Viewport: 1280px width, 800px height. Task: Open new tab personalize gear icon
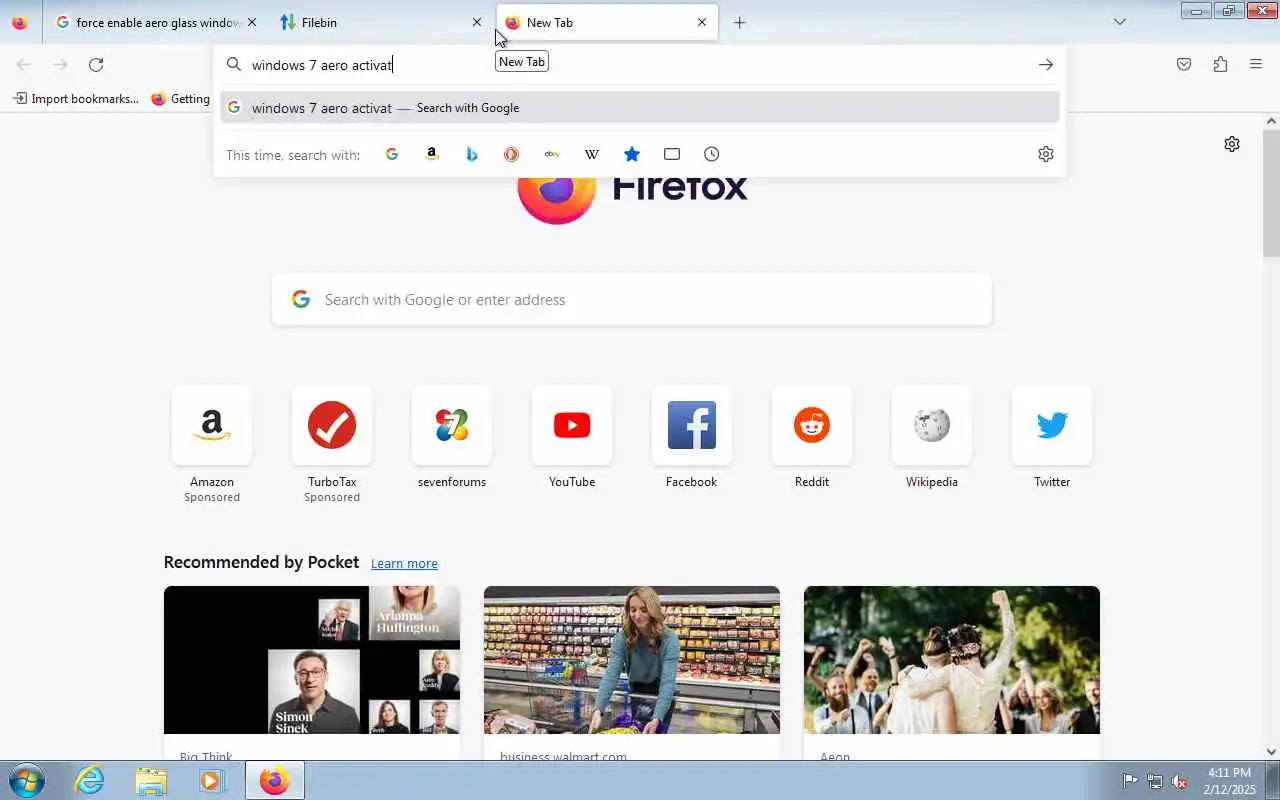[1232, 144]
